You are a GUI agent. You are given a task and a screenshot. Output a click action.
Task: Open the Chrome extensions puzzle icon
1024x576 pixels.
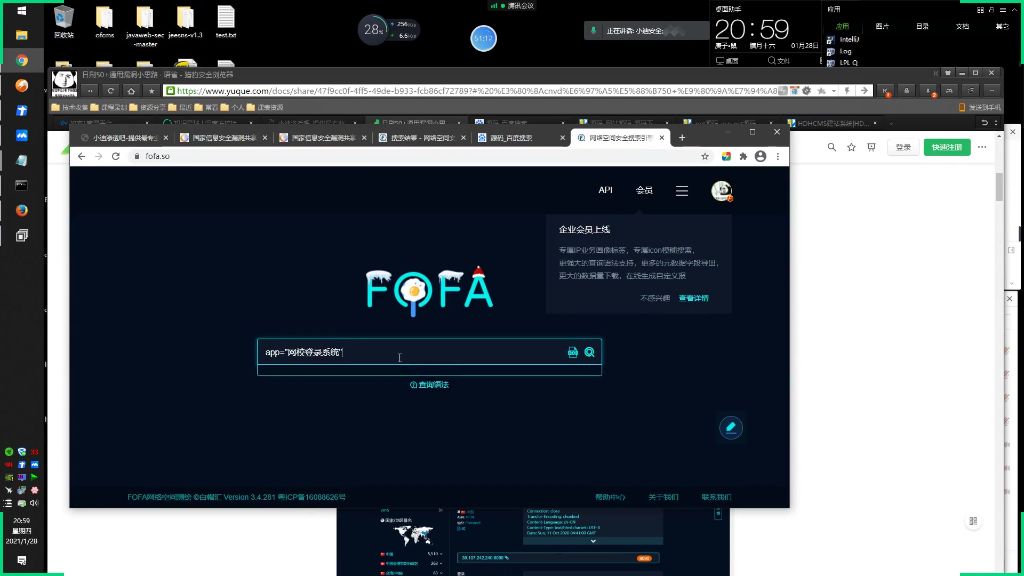(x=743, y=156)
